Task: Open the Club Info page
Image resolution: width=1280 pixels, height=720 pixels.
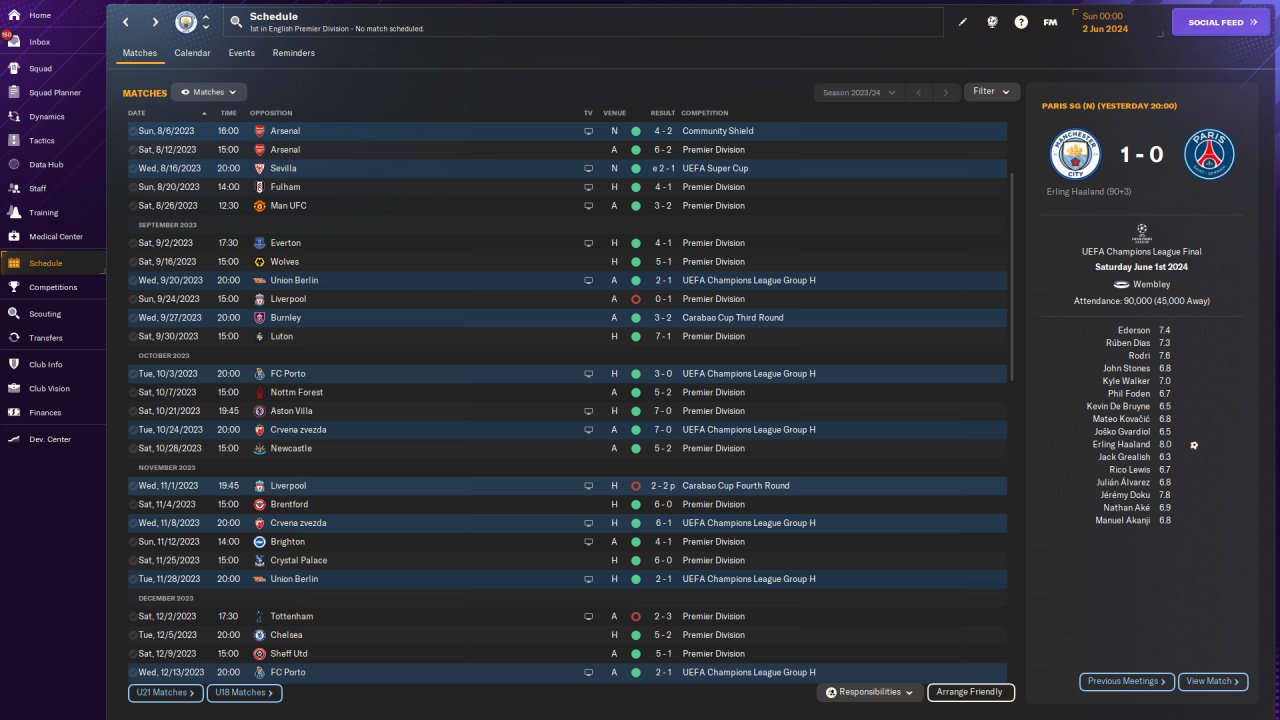Action: [x=46, y=365]
